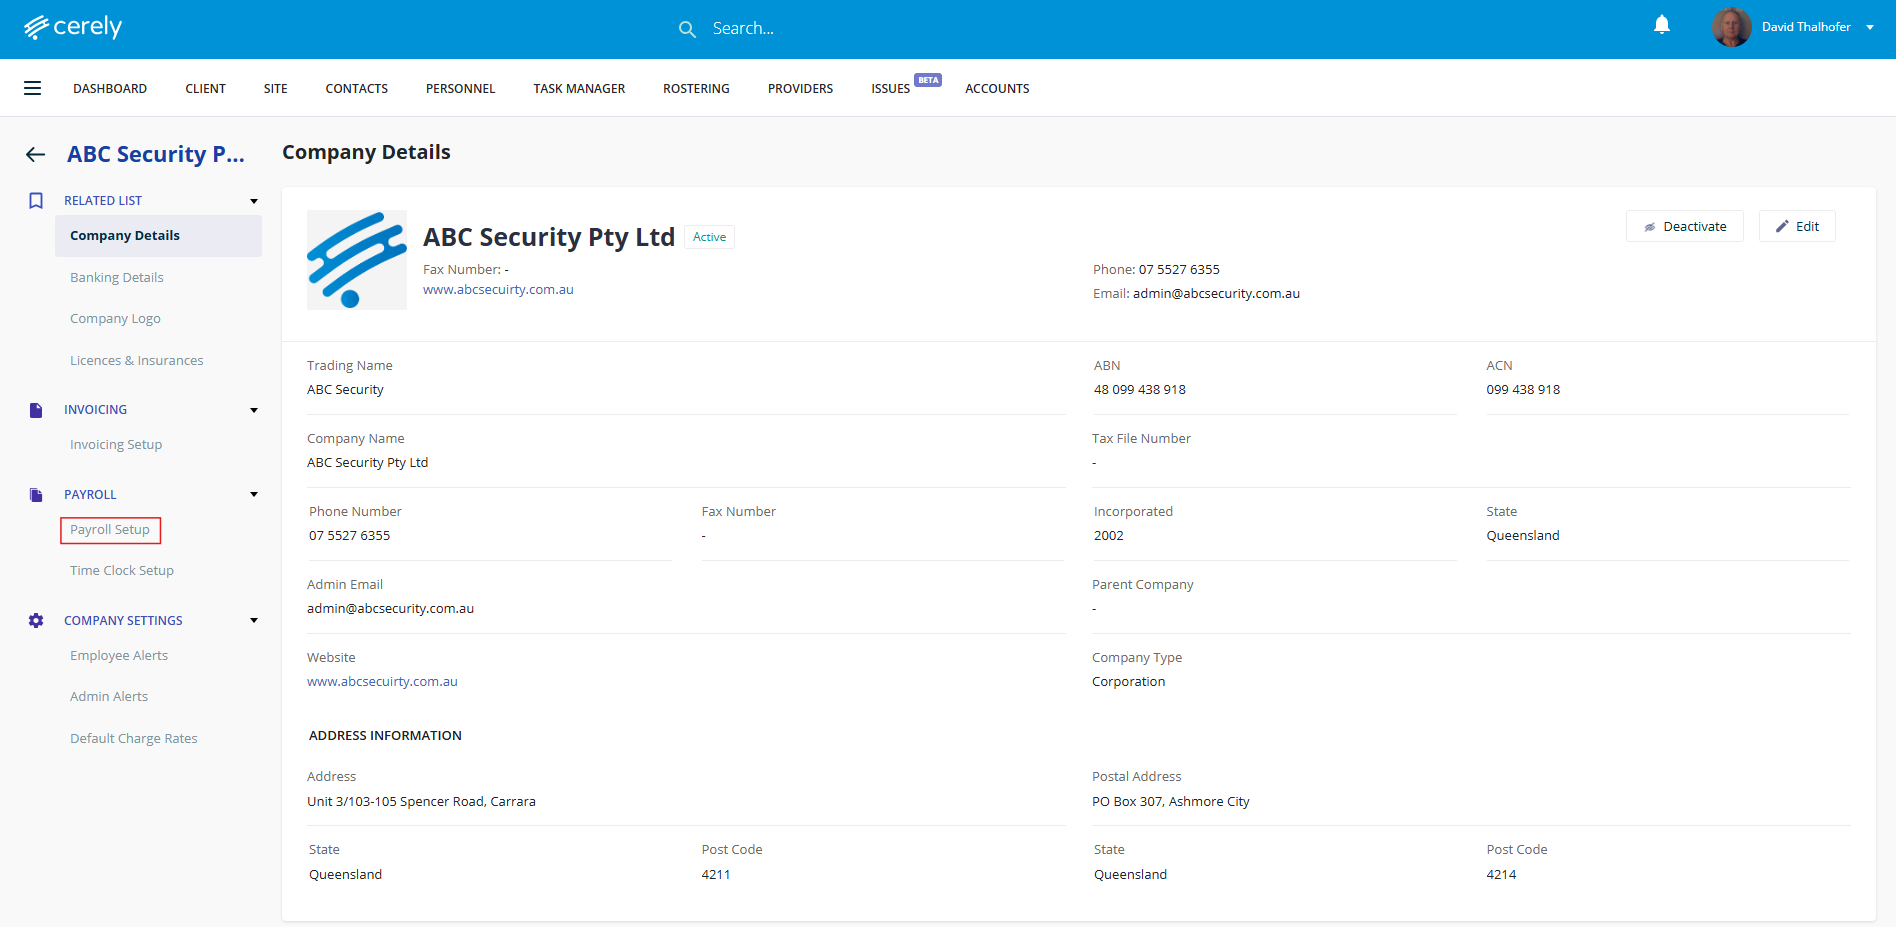Open the Rostering menu
Screen dimensions: 1896x927
(696, 89)
